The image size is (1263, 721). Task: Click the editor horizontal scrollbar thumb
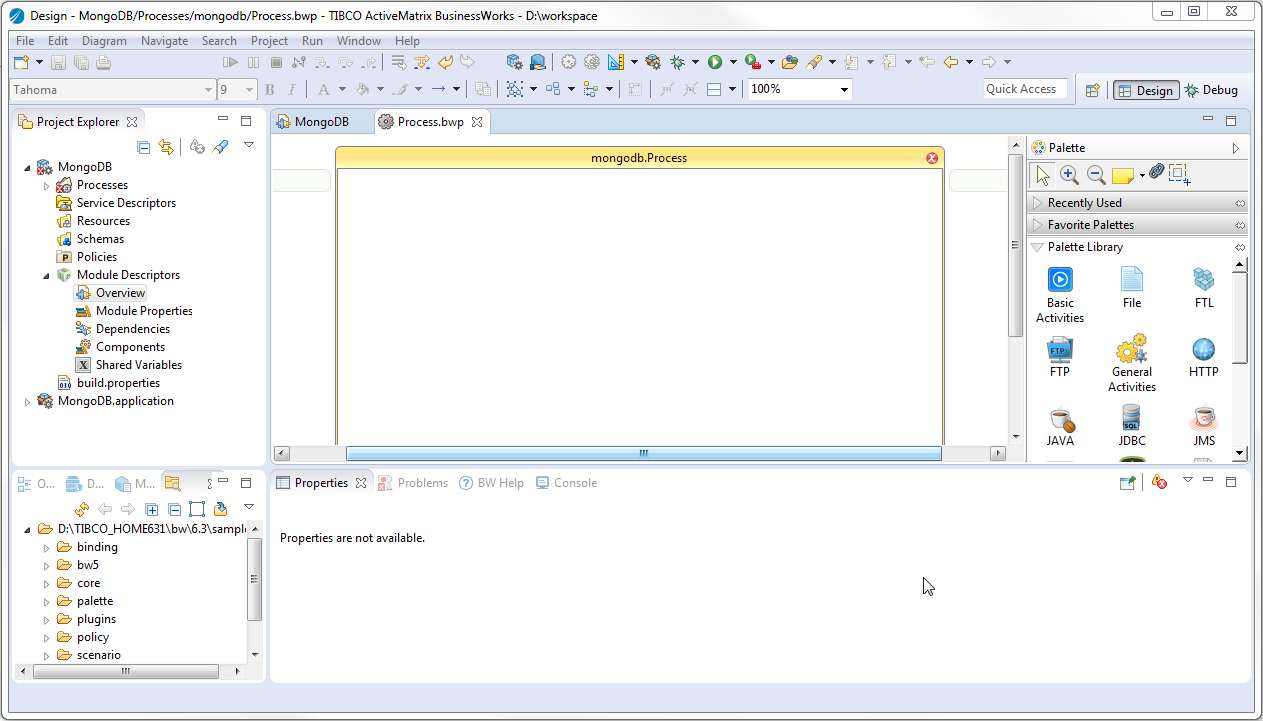coord(643,453)
